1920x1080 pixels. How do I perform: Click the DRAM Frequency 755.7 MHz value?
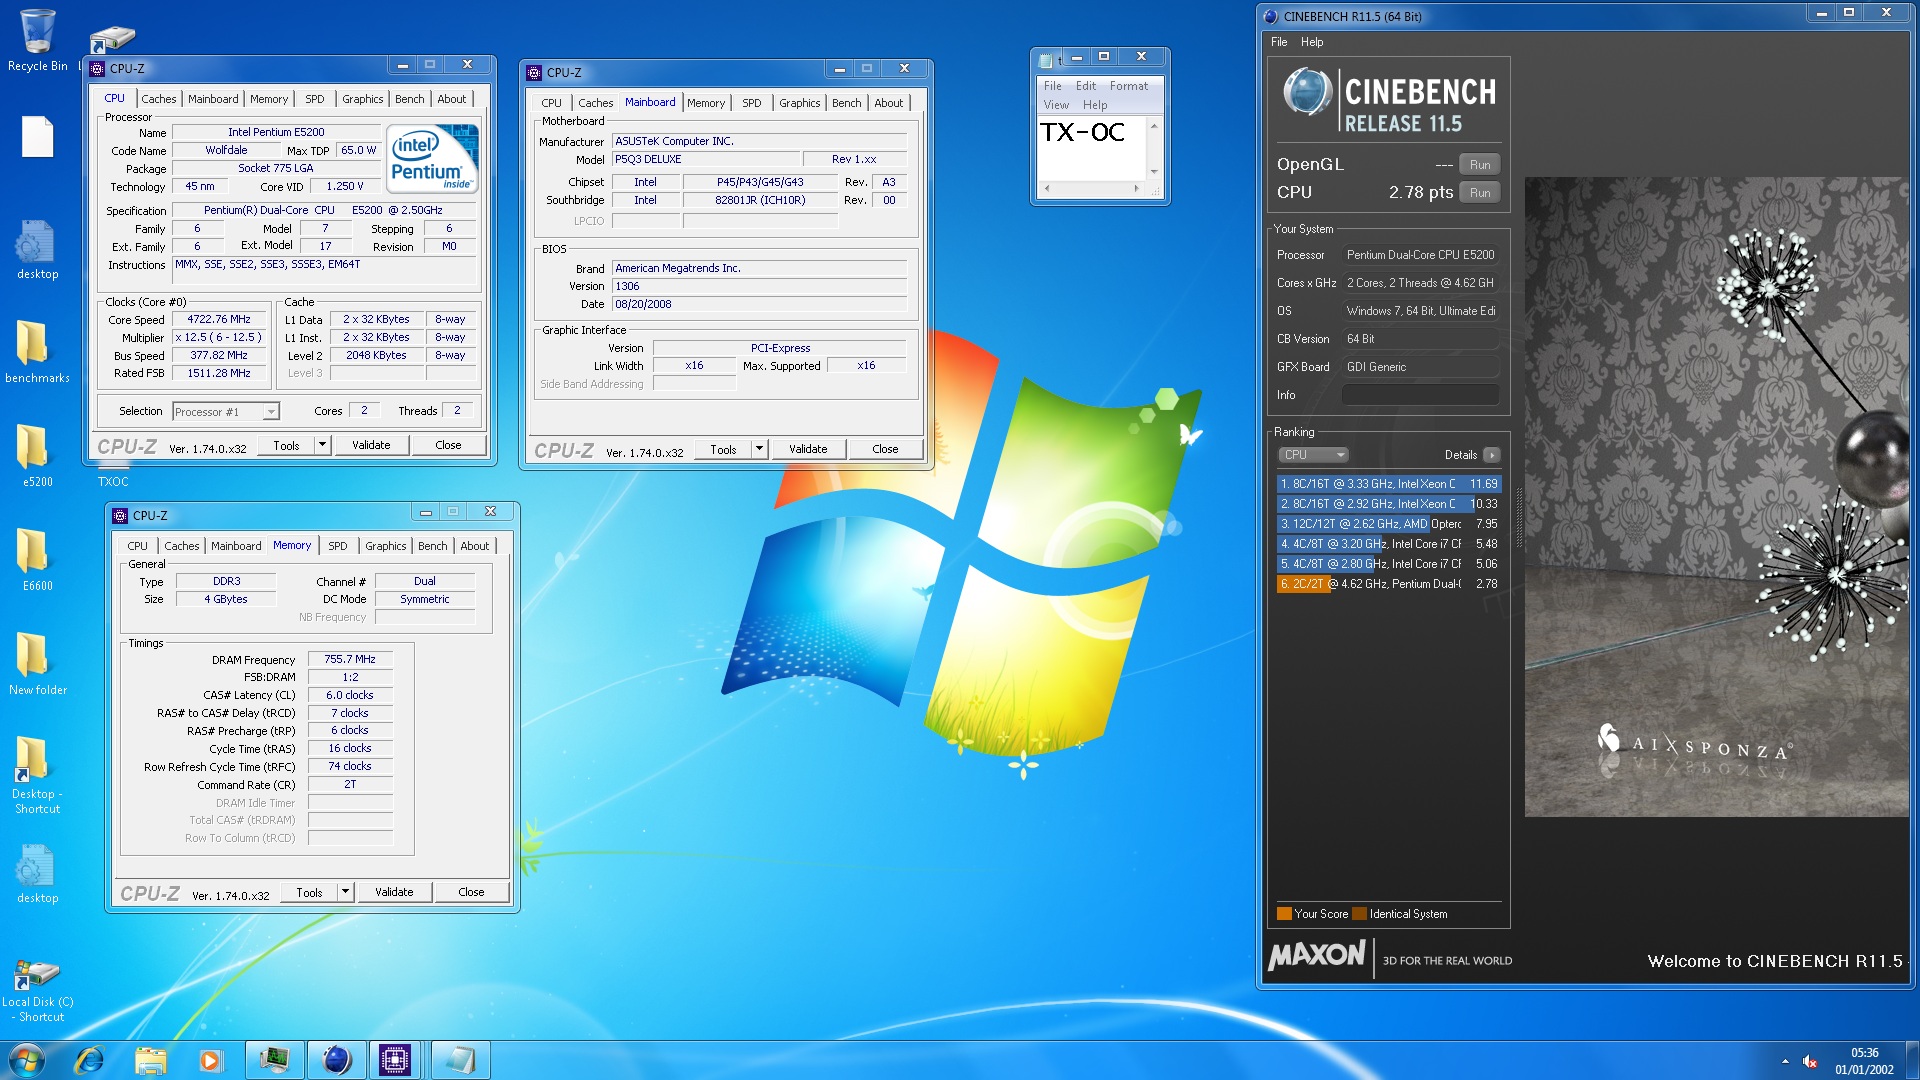pos(350,660)
